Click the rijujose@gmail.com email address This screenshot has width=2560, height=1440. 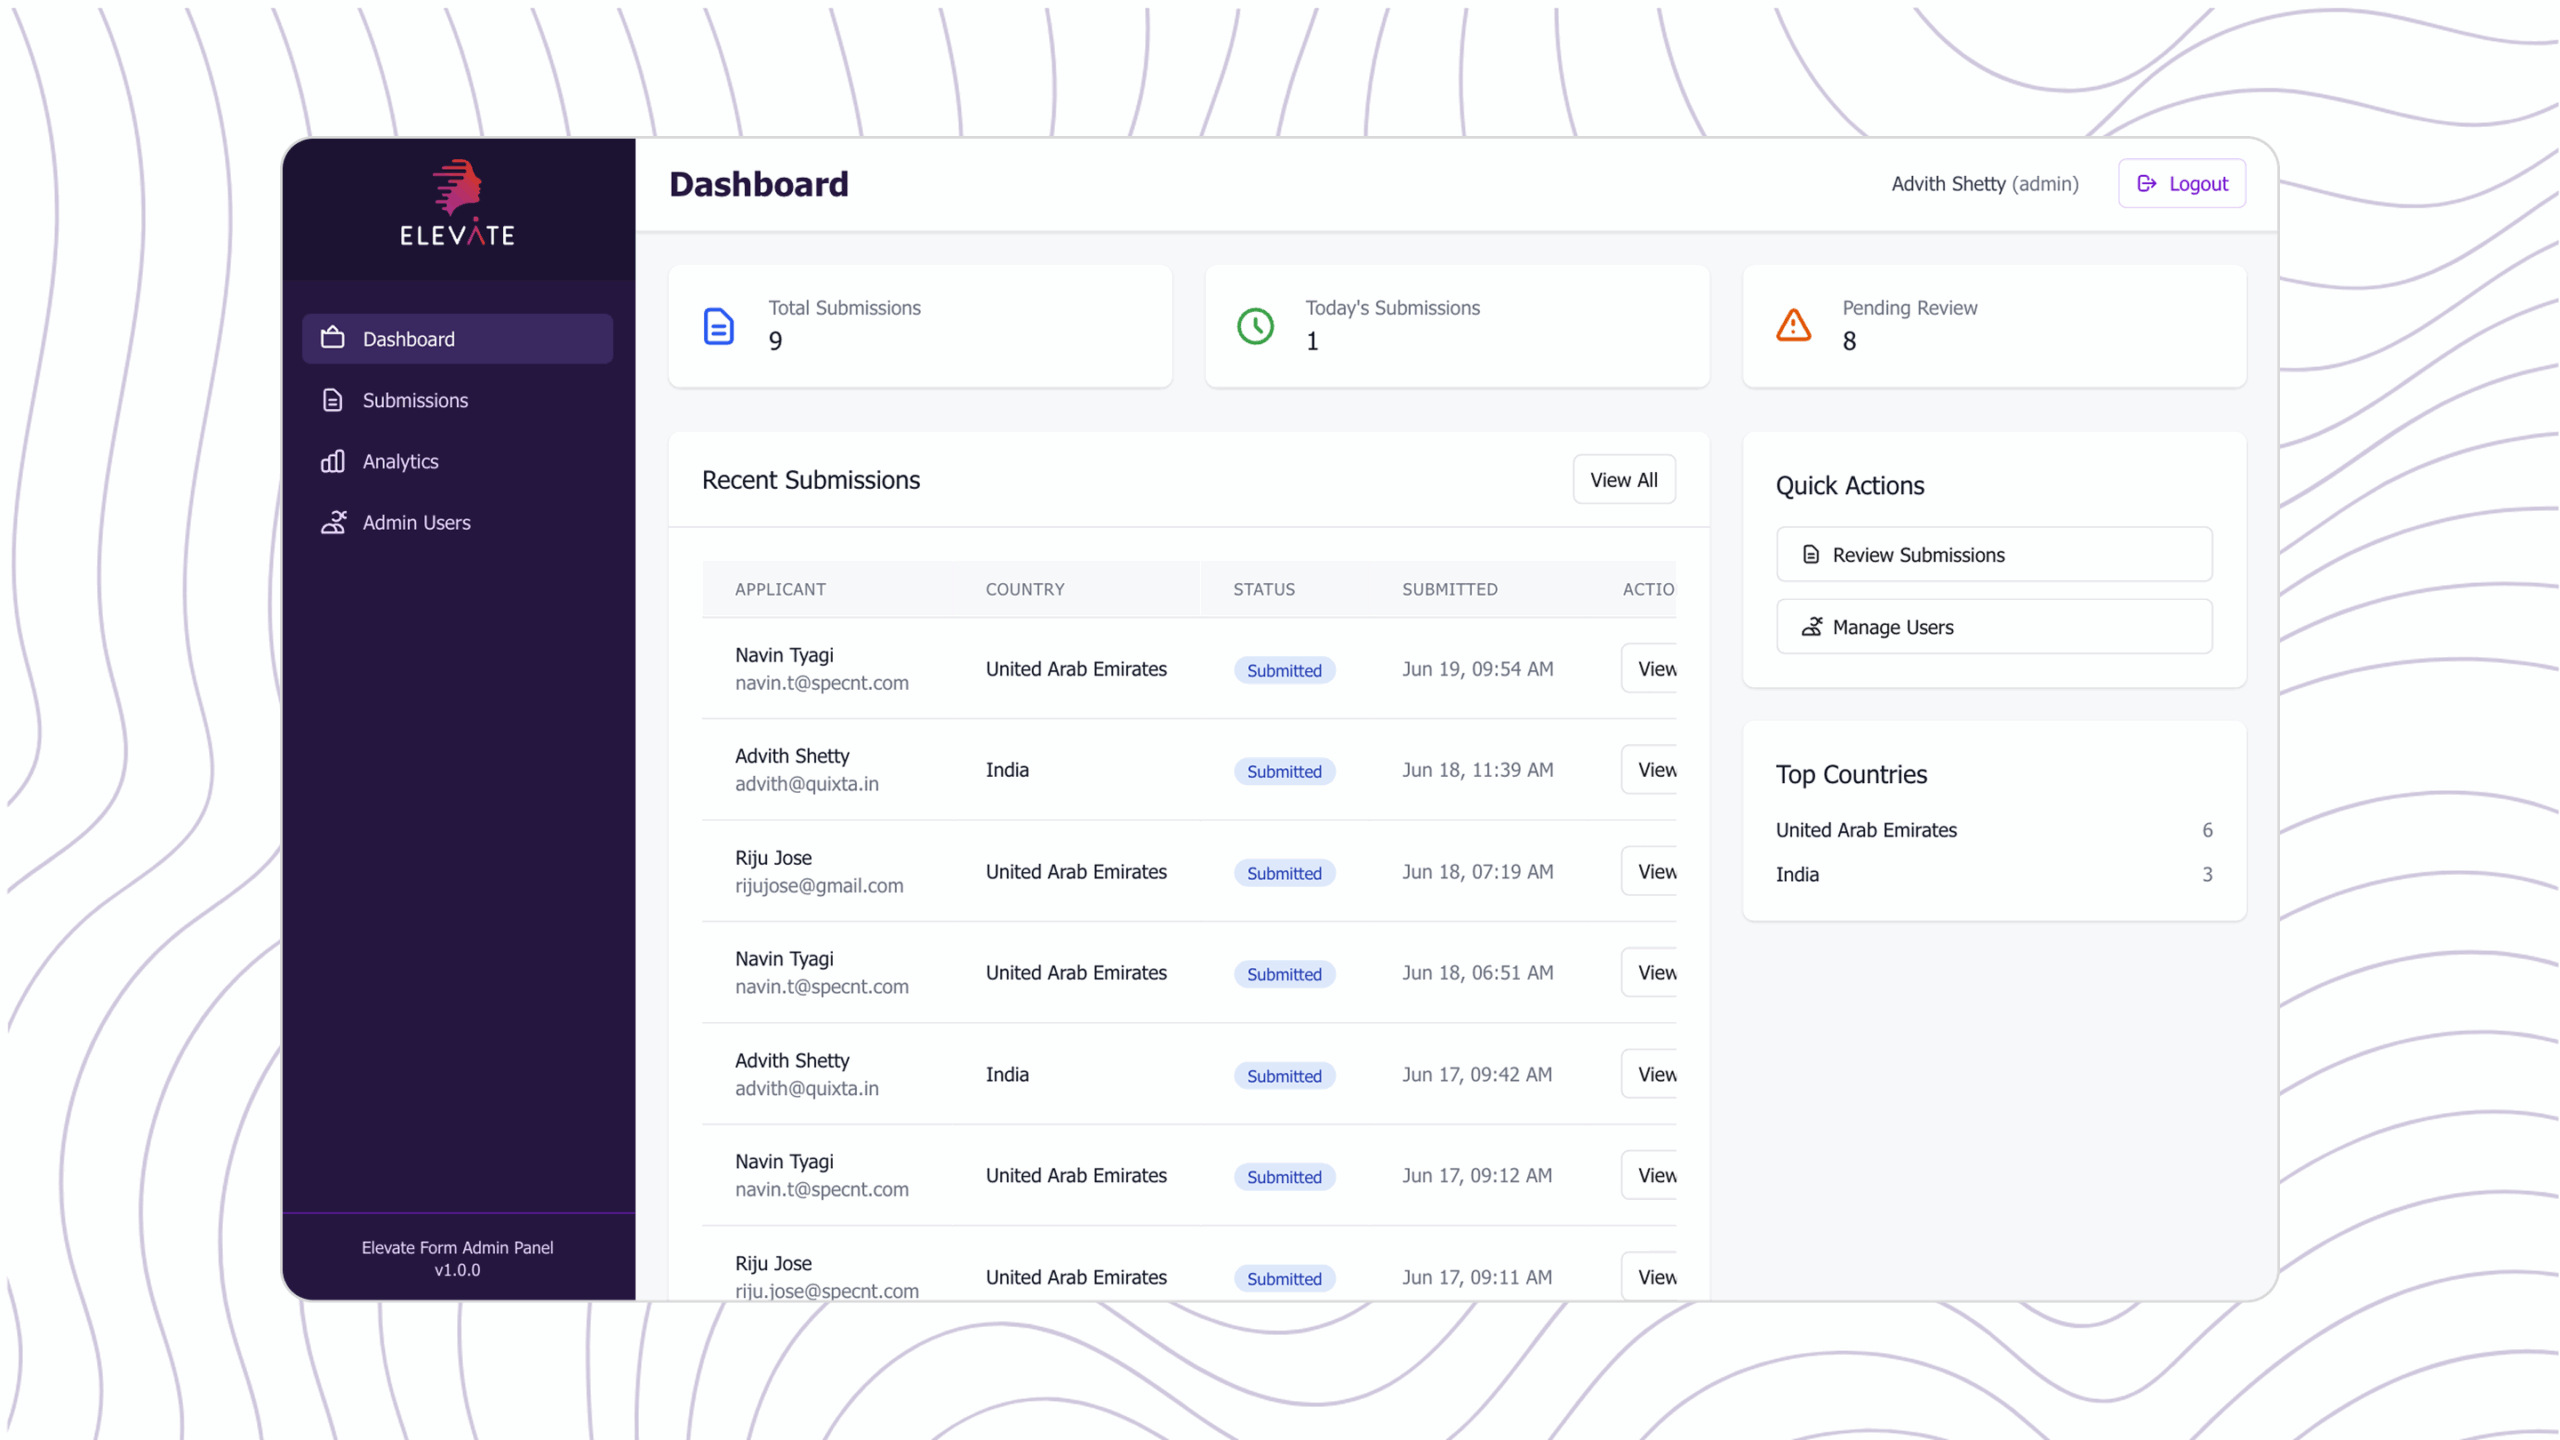tap(819, 886)
